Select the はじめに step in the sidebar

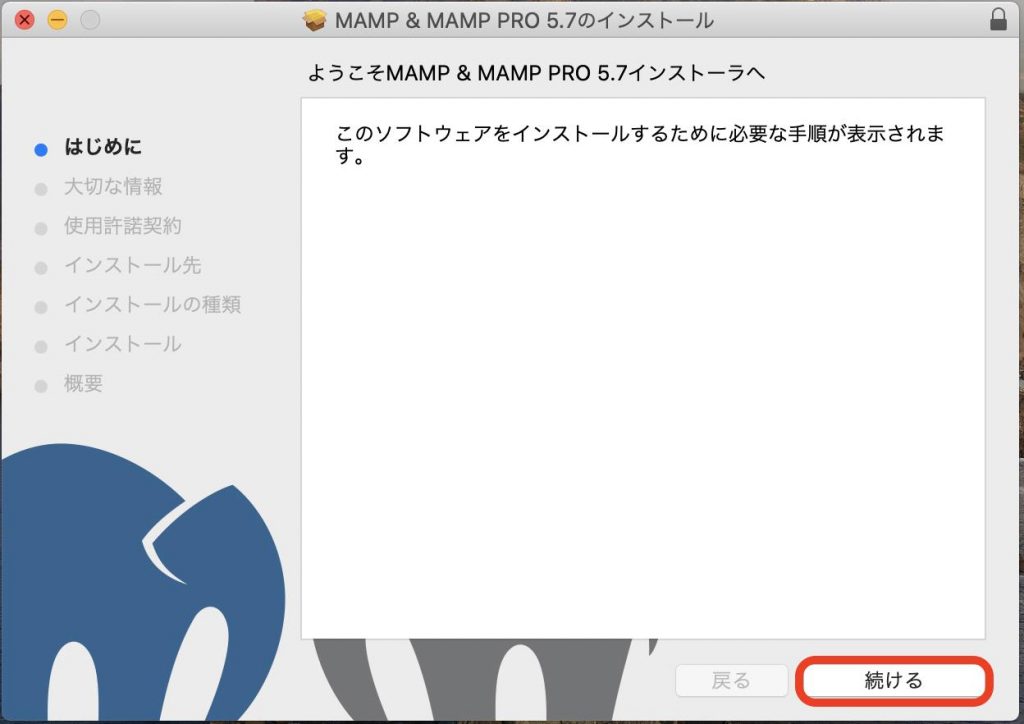pos(103,147)
